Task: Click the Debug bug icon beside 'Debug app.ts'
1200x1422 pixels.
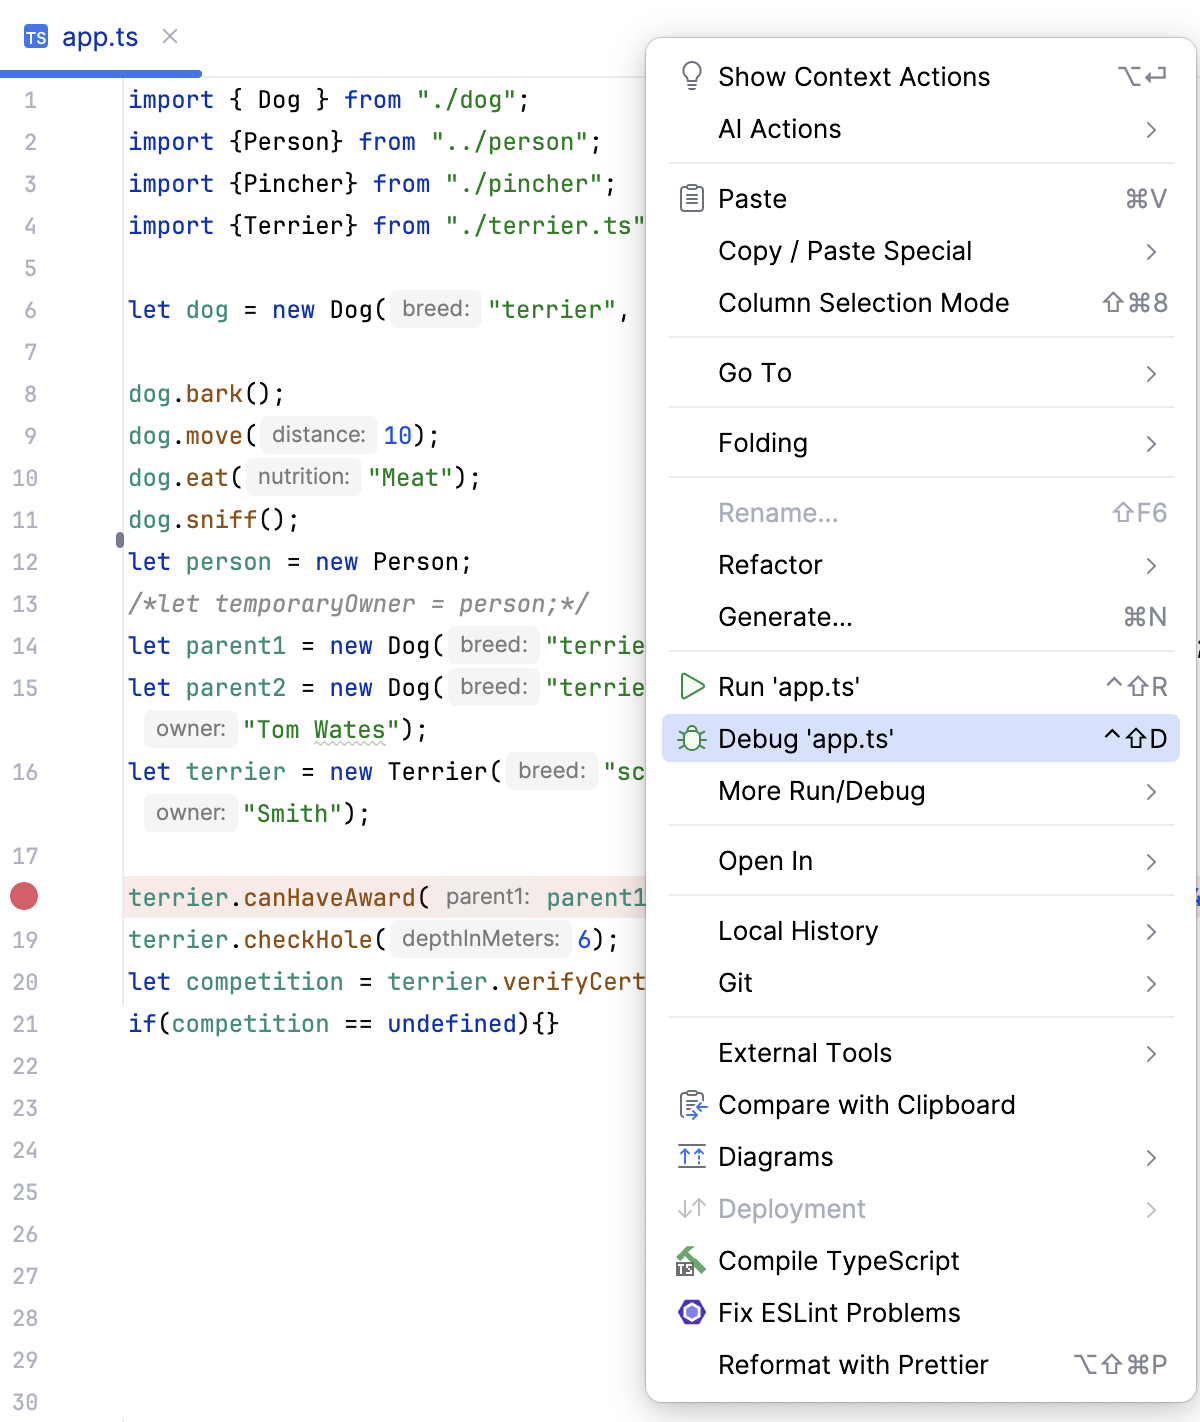Action: (691, 738)
